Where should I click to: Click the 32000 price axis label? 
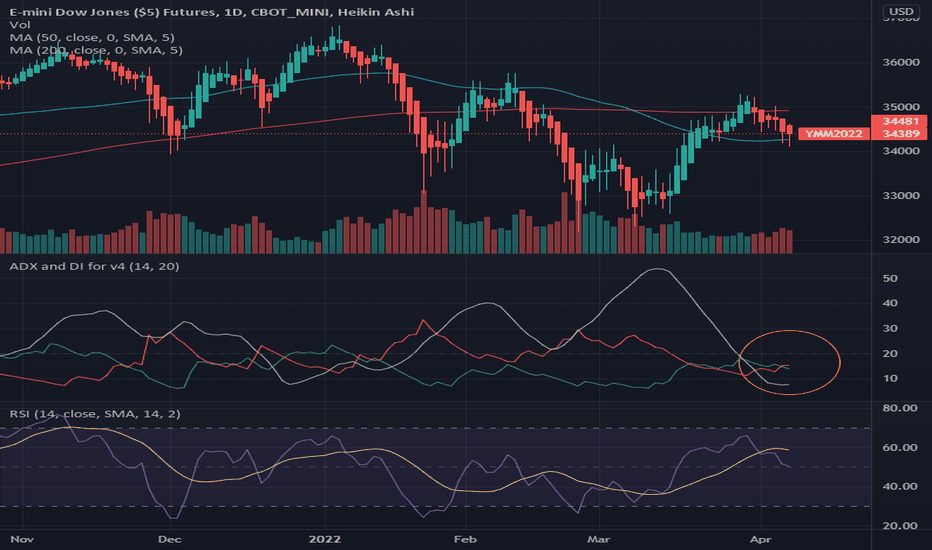[901, 240]
